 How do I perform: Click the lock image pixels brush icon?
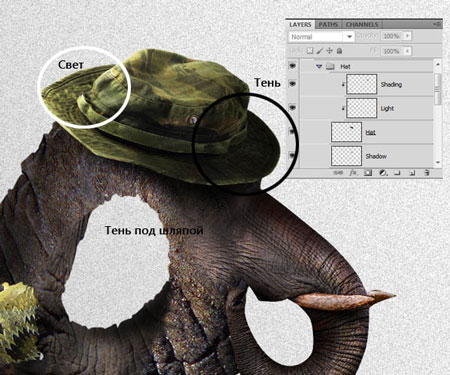pos(320,51)
